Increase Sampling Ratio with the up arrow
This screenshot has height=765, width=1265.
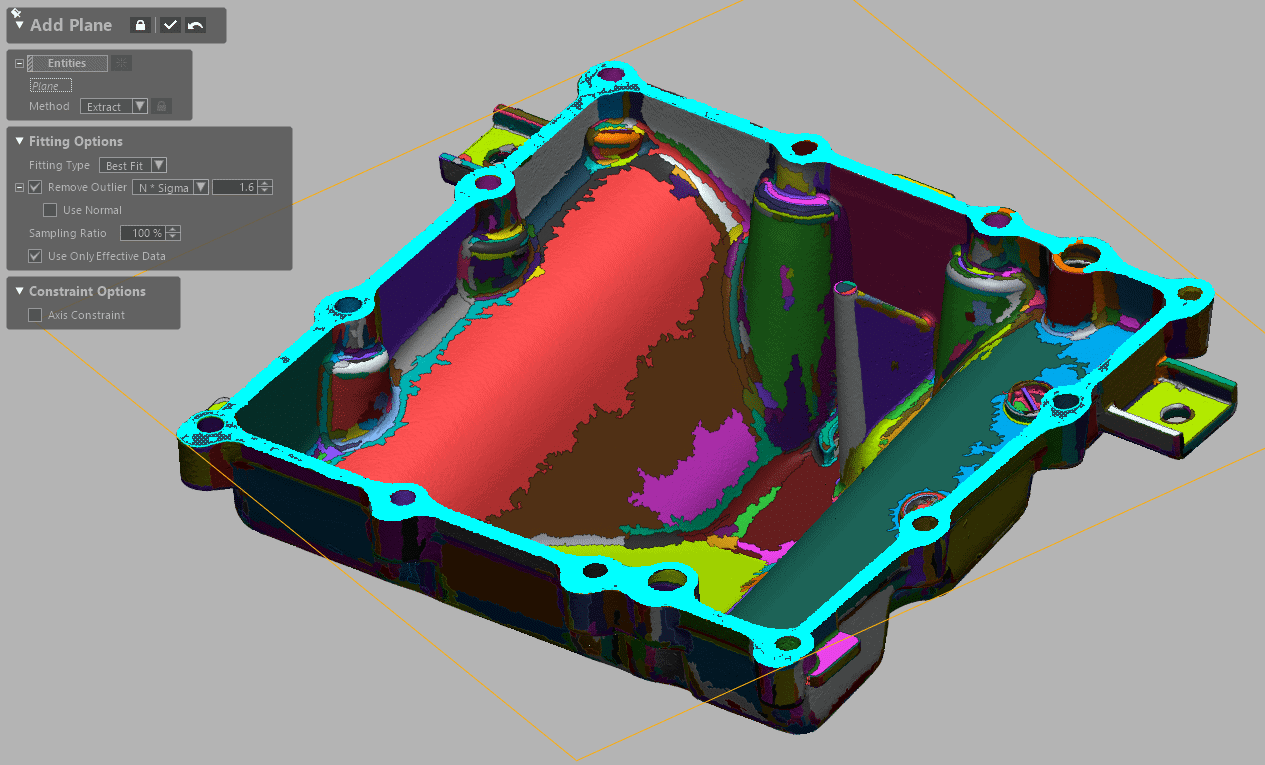[174, 230]
